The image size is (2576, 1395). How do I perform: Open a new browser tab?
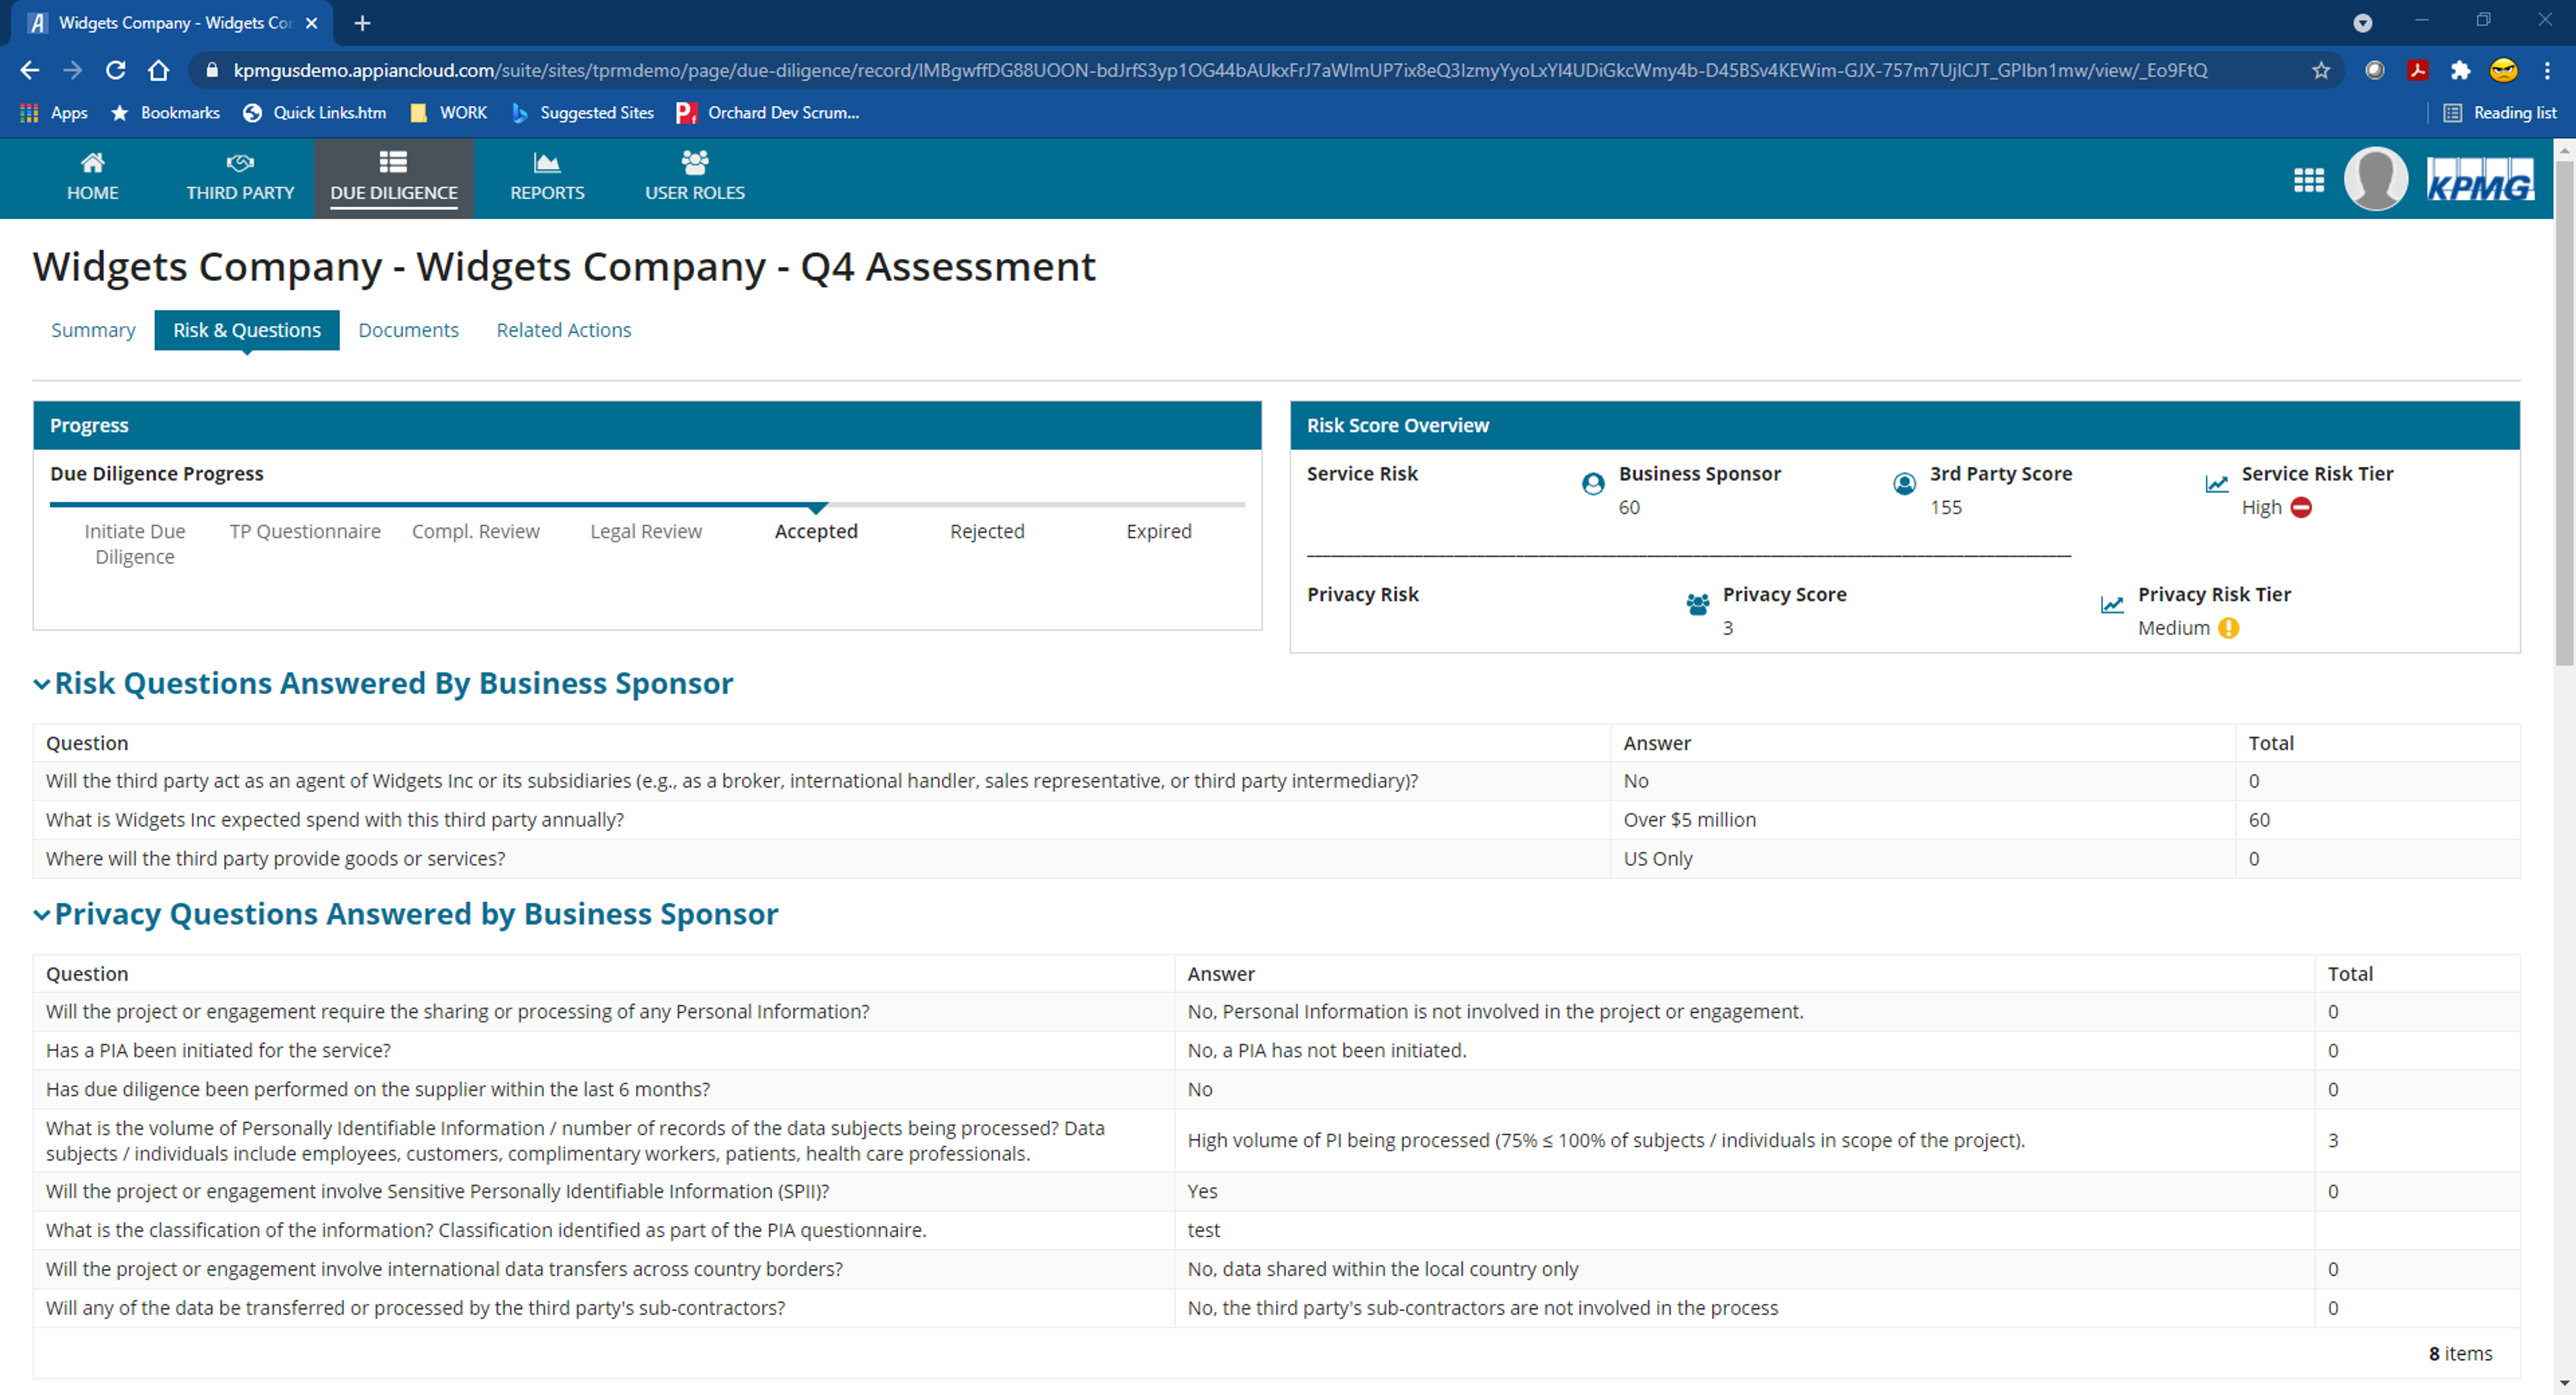pos(362,23)
